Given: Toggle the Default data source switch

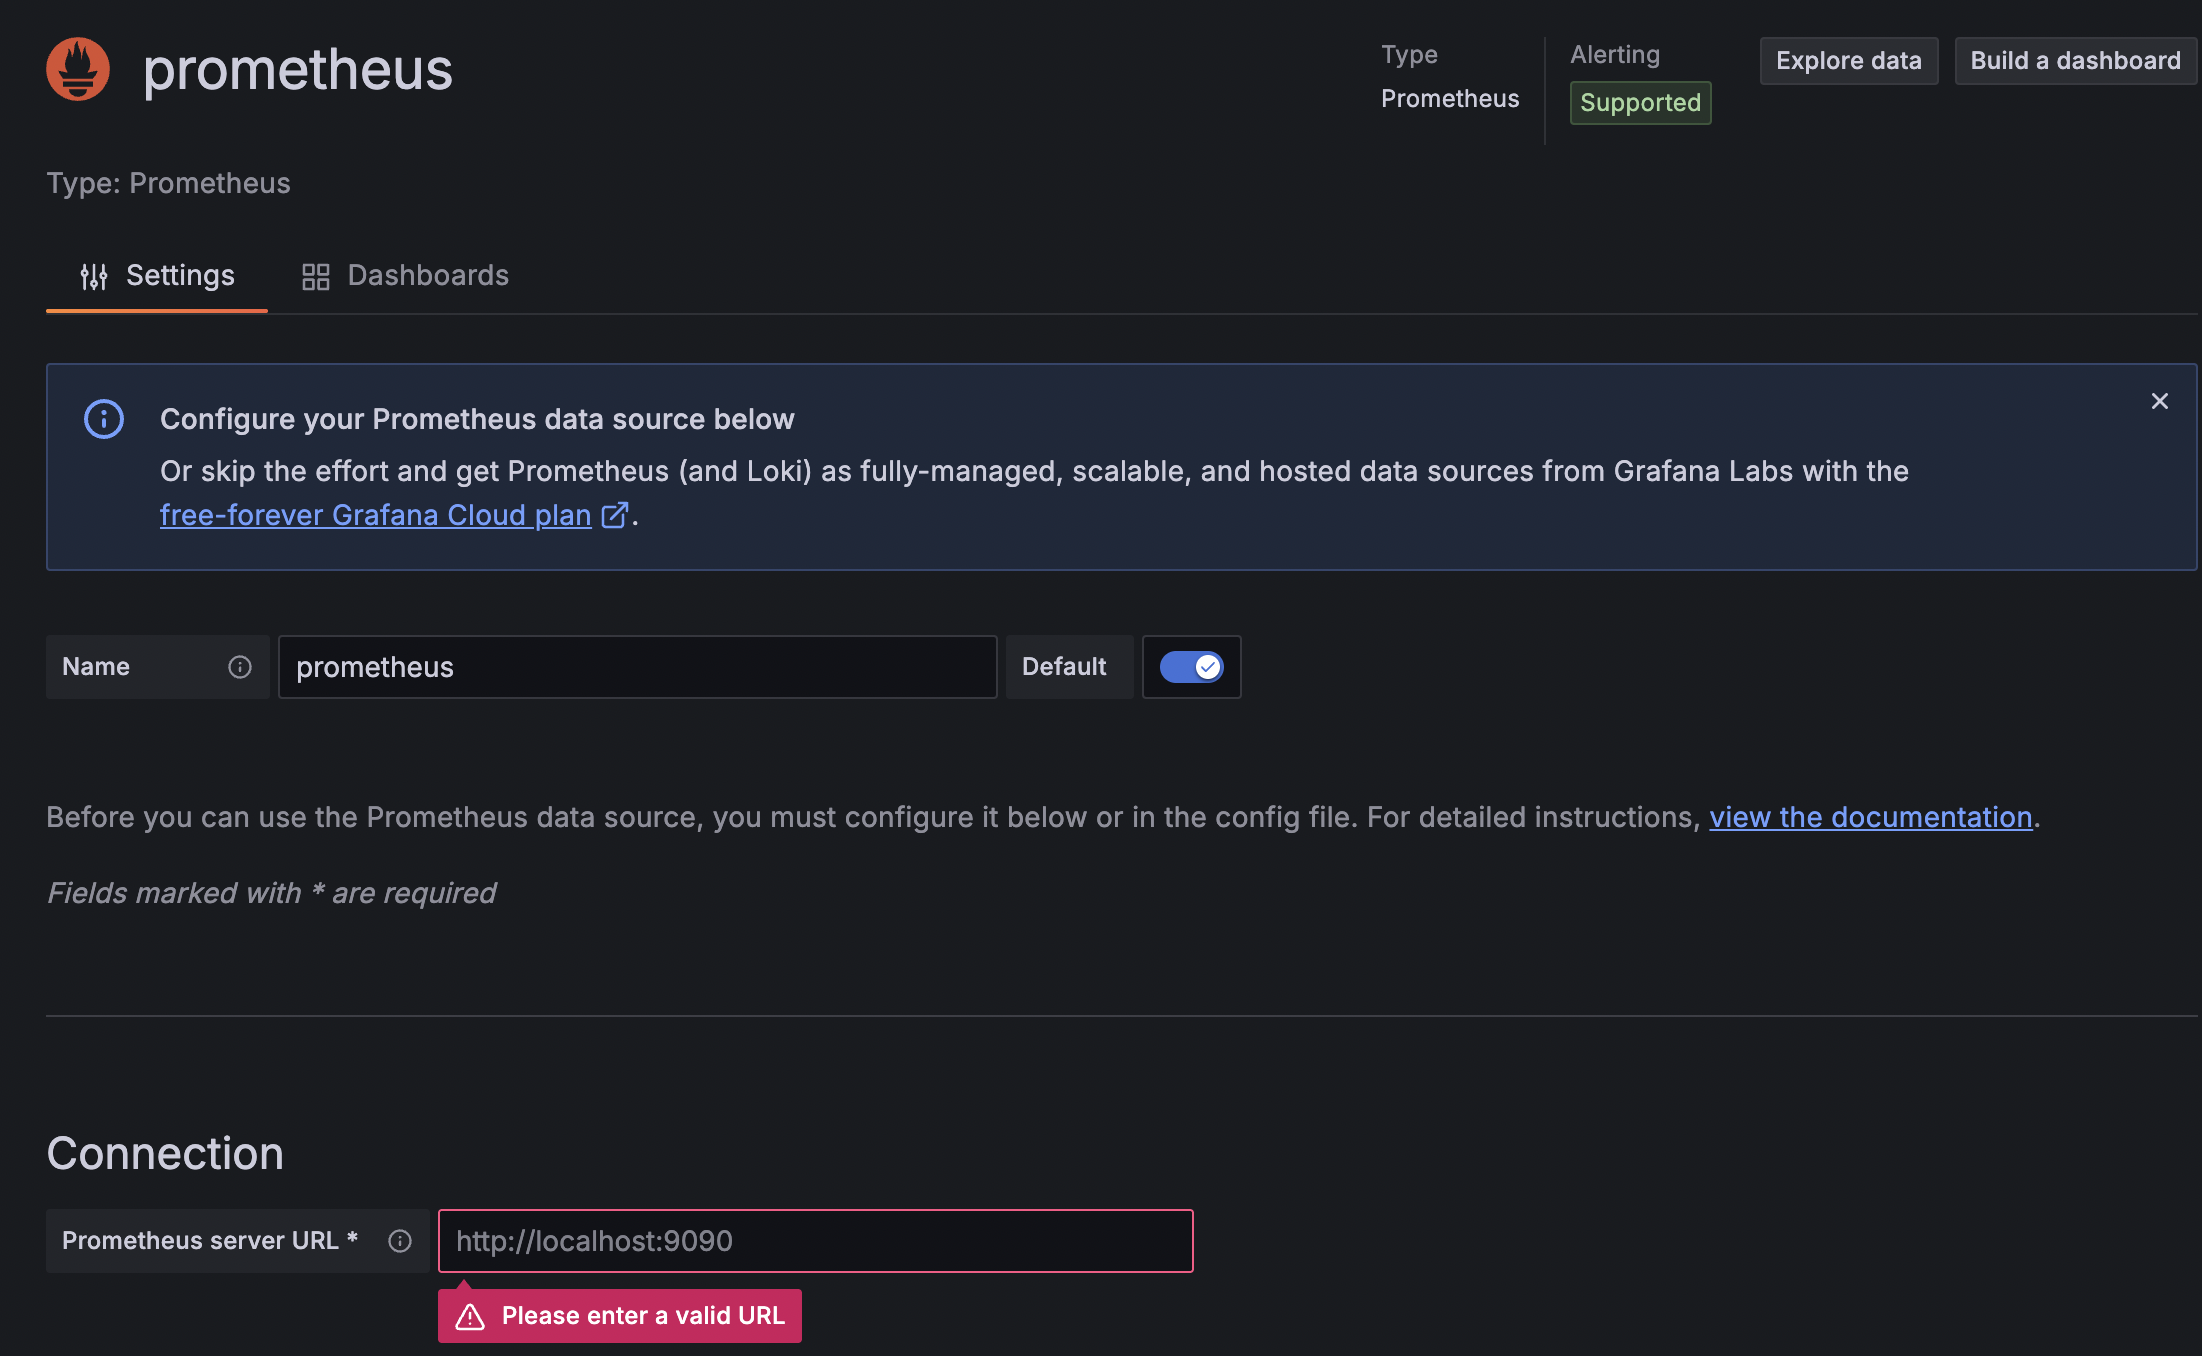Looking at the screenshot, I should (x=1191, y=667).
